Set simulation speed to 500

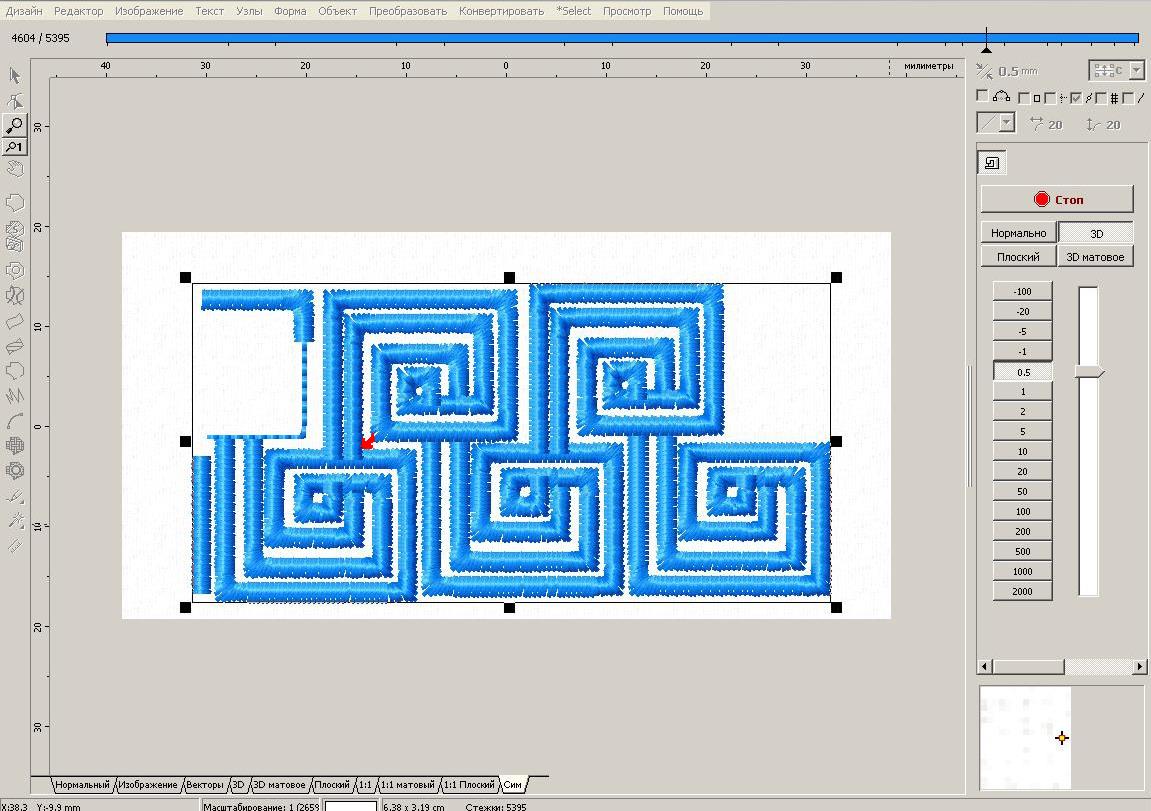point(1023,551)
